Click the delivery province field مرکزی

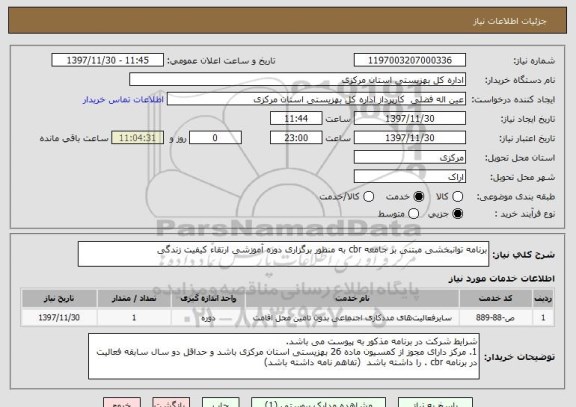(410, 158)
